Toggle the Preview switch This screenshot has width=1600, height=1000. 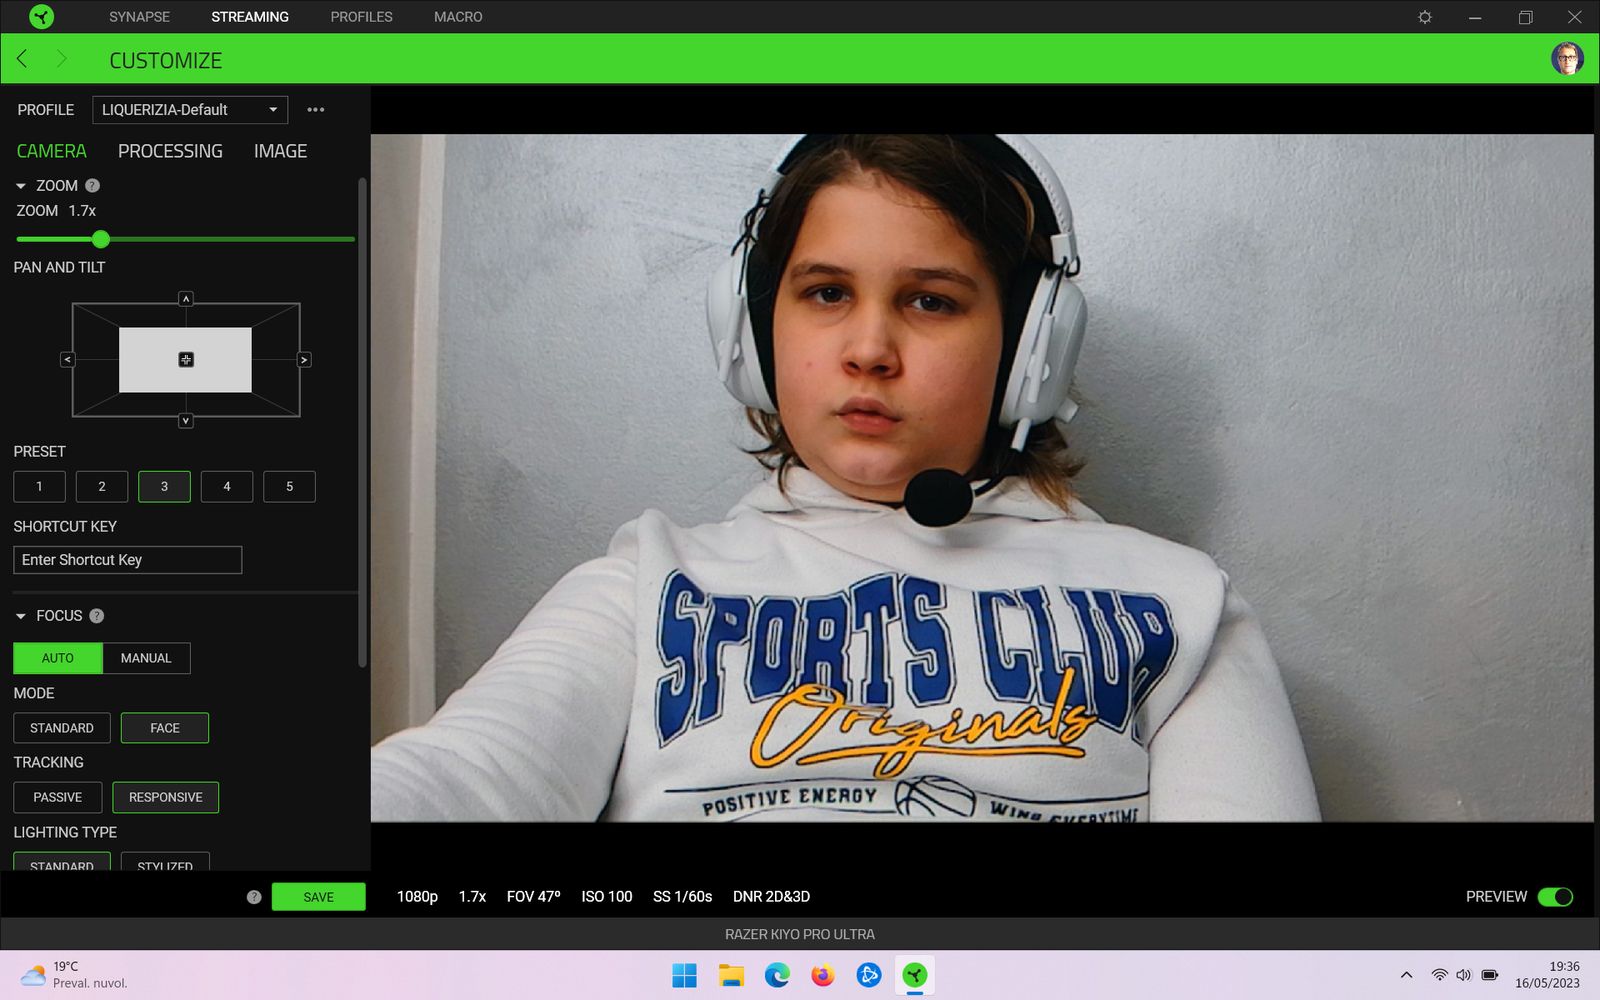pyautogui.click(x=1555, y=897)
